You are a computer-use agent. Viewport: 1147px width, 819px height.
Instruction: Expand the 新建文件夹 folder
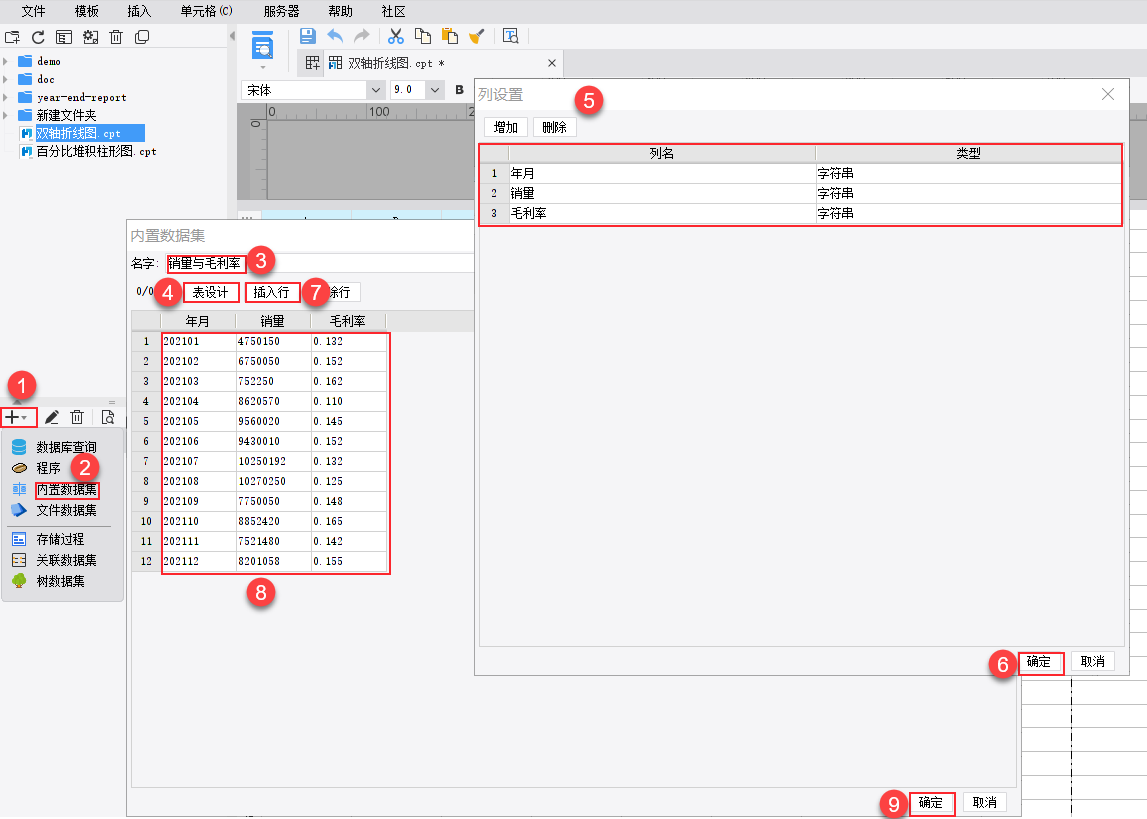pos(6,115)
